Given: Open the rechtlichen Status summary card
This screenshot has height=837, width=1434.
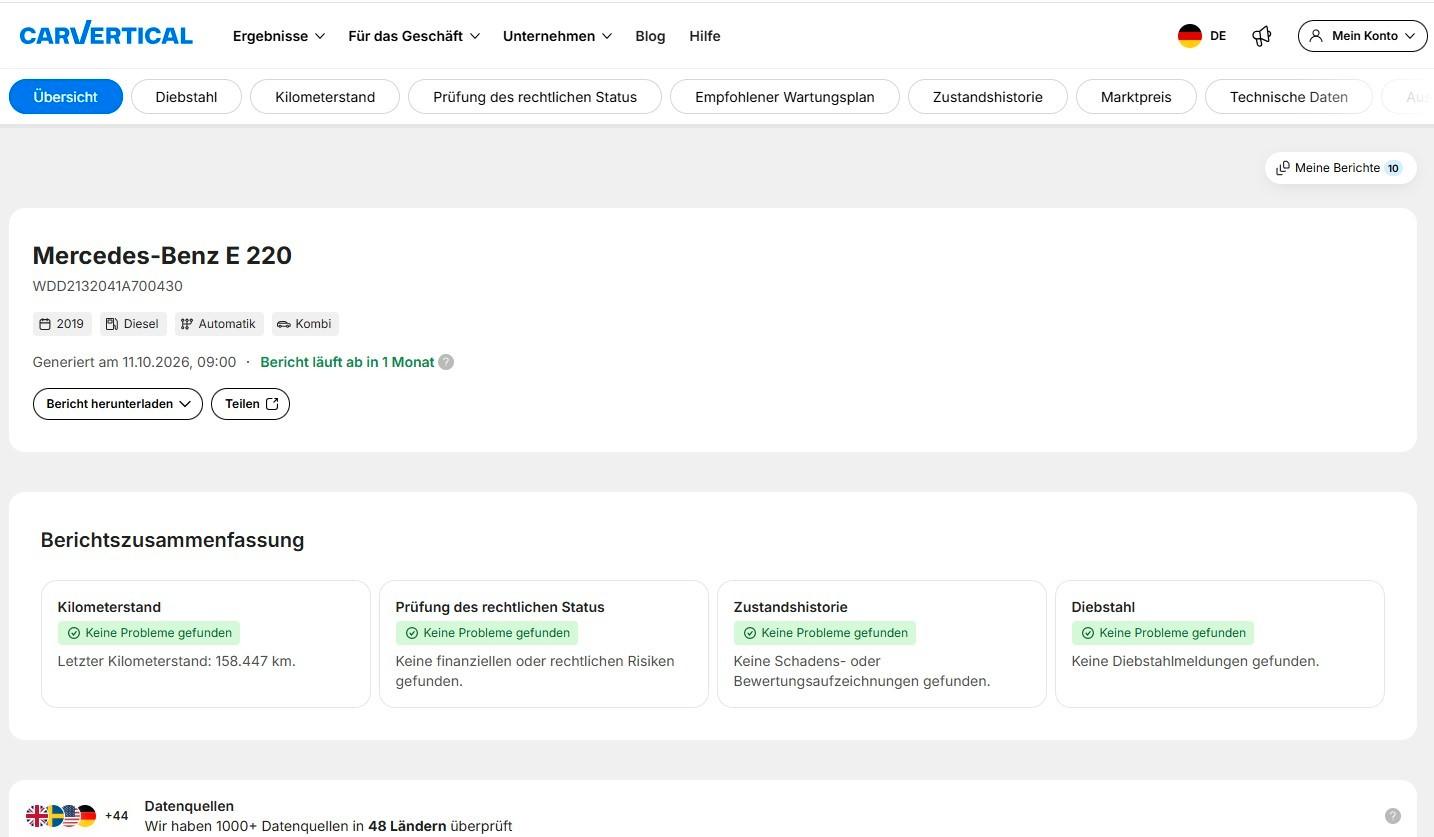Looking at the screenshot, I should pos(544,644).
